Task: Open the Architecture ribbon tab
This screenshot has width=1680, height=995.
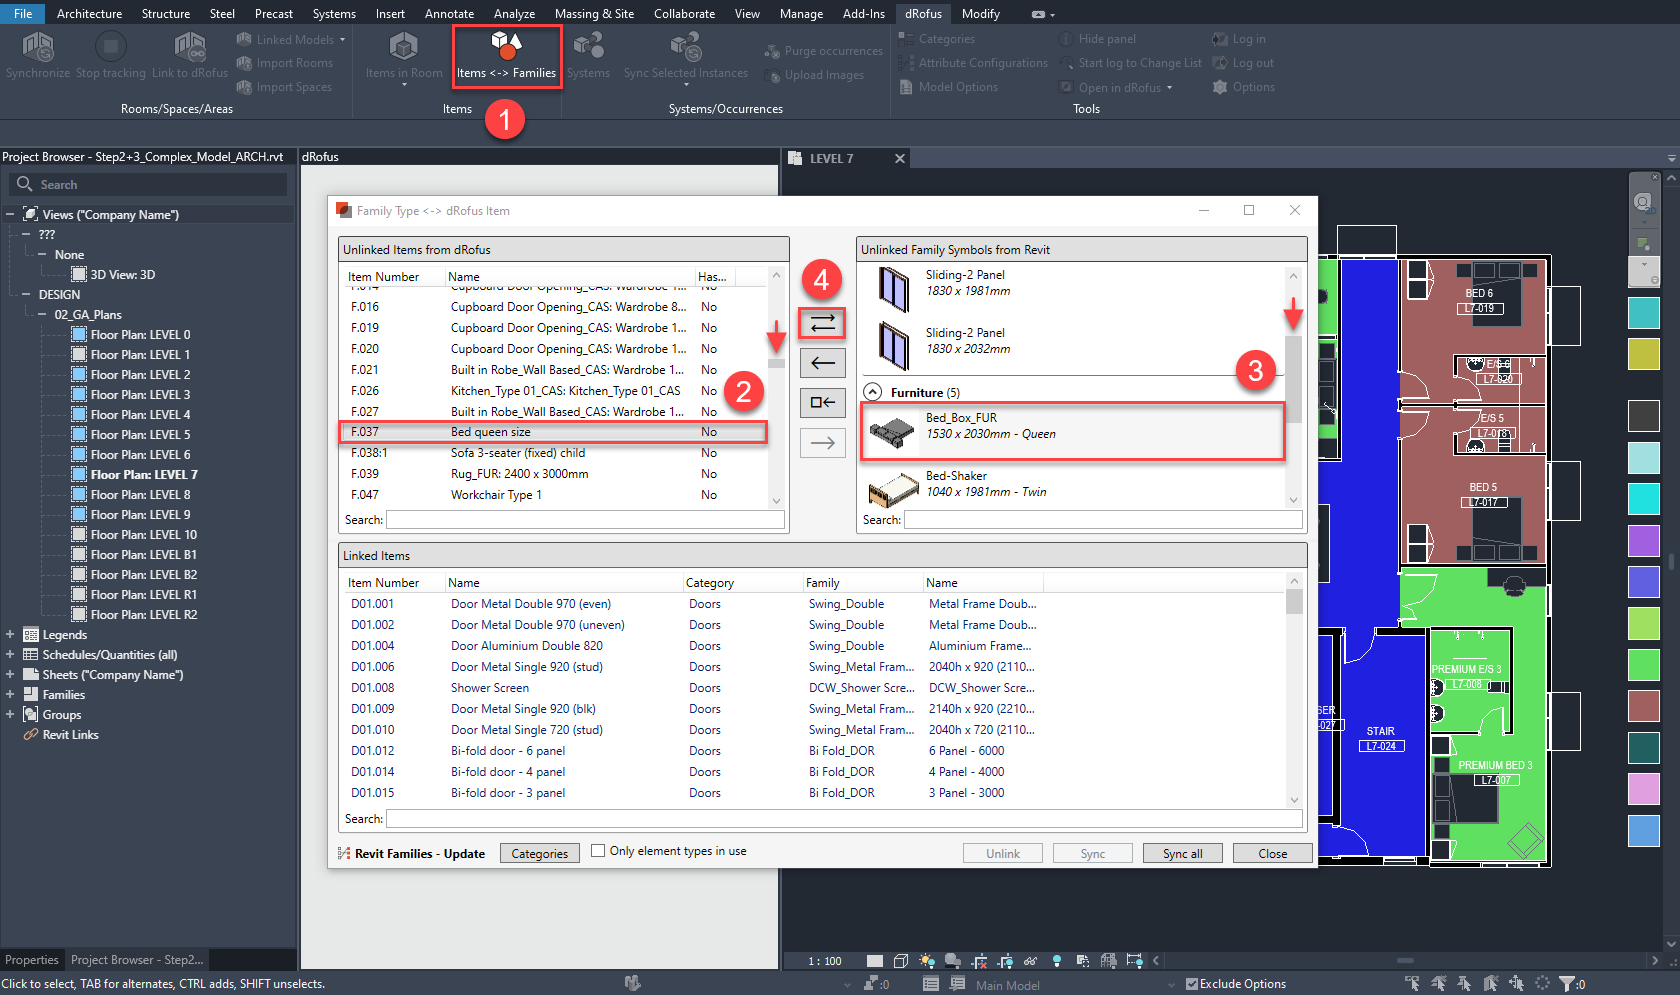Action: 89,13
